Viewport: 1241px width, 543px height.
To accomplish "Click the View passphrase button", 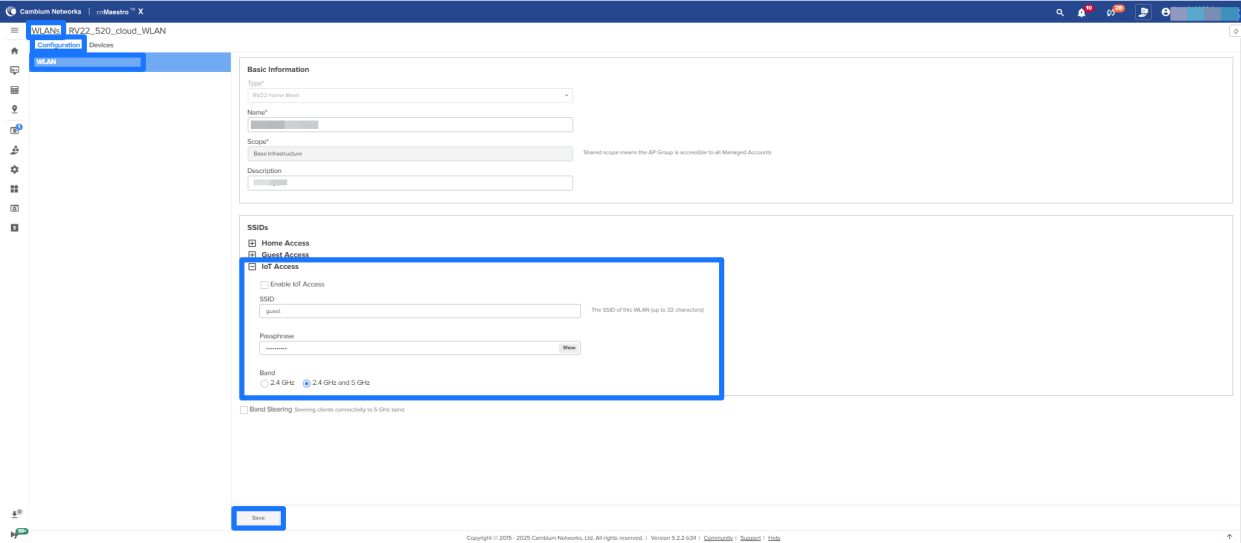I will (568, 348).
